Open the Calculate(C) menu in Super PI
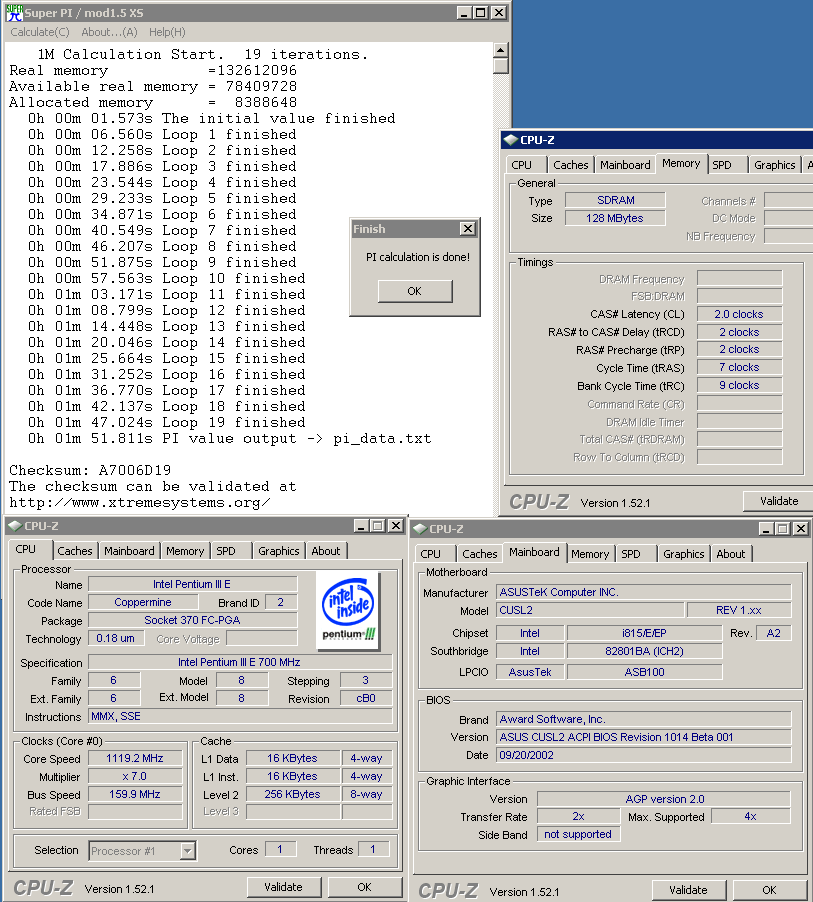This screenshot has width=813, height=902. [40, 32]
